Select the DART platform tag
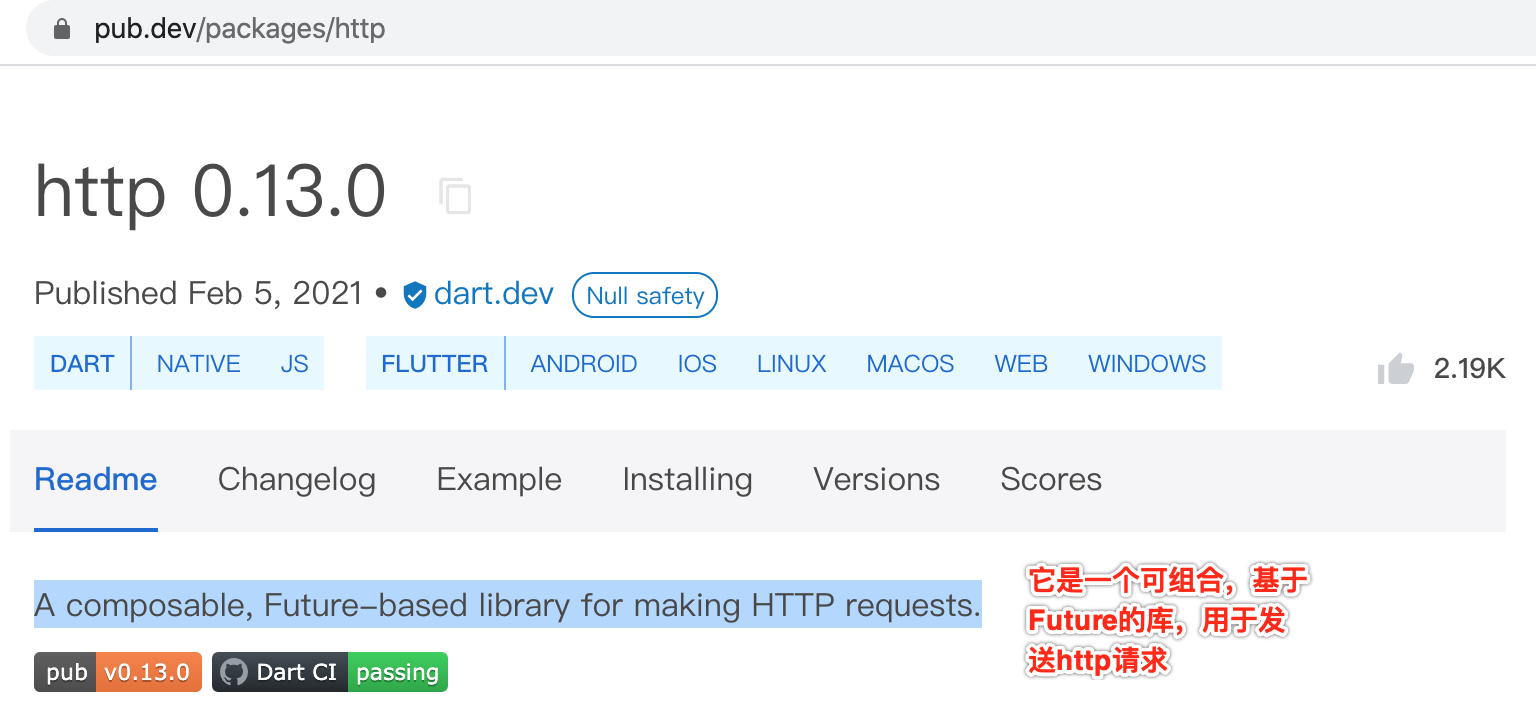This screenshot has height=706, width=1536. tap(82, 363)
